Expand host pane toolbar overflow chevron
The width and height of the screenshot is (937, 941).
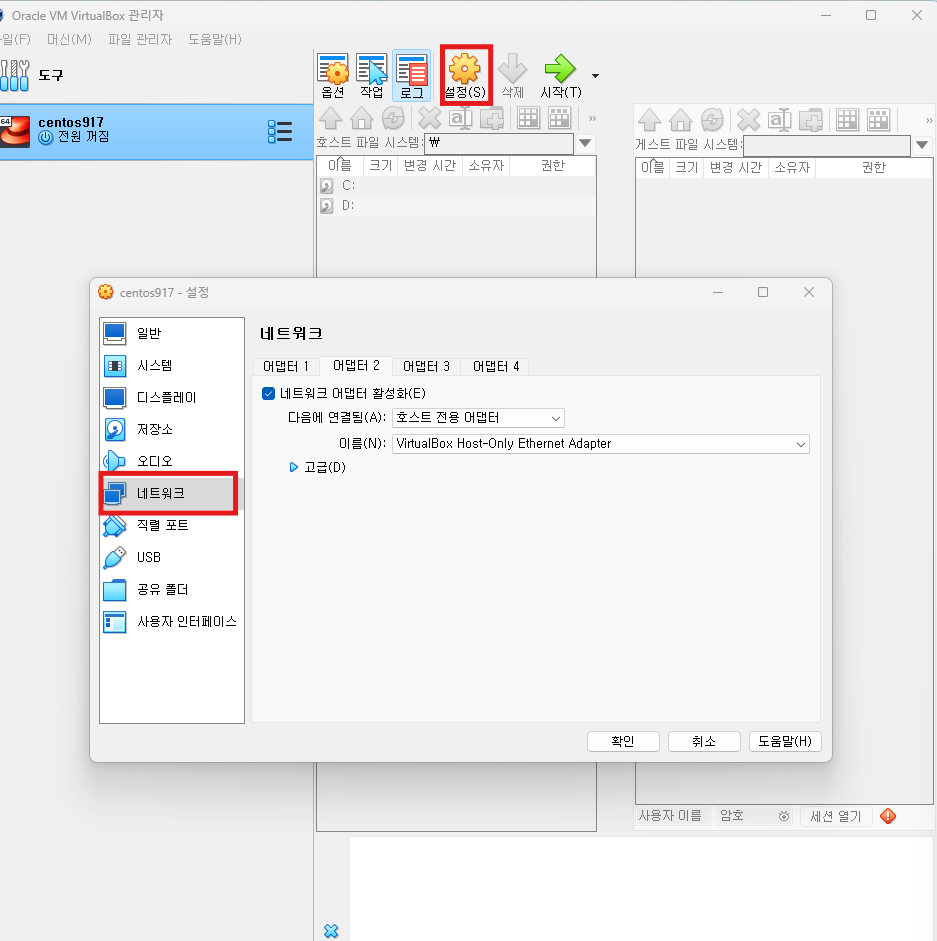[x=592, y=118]
